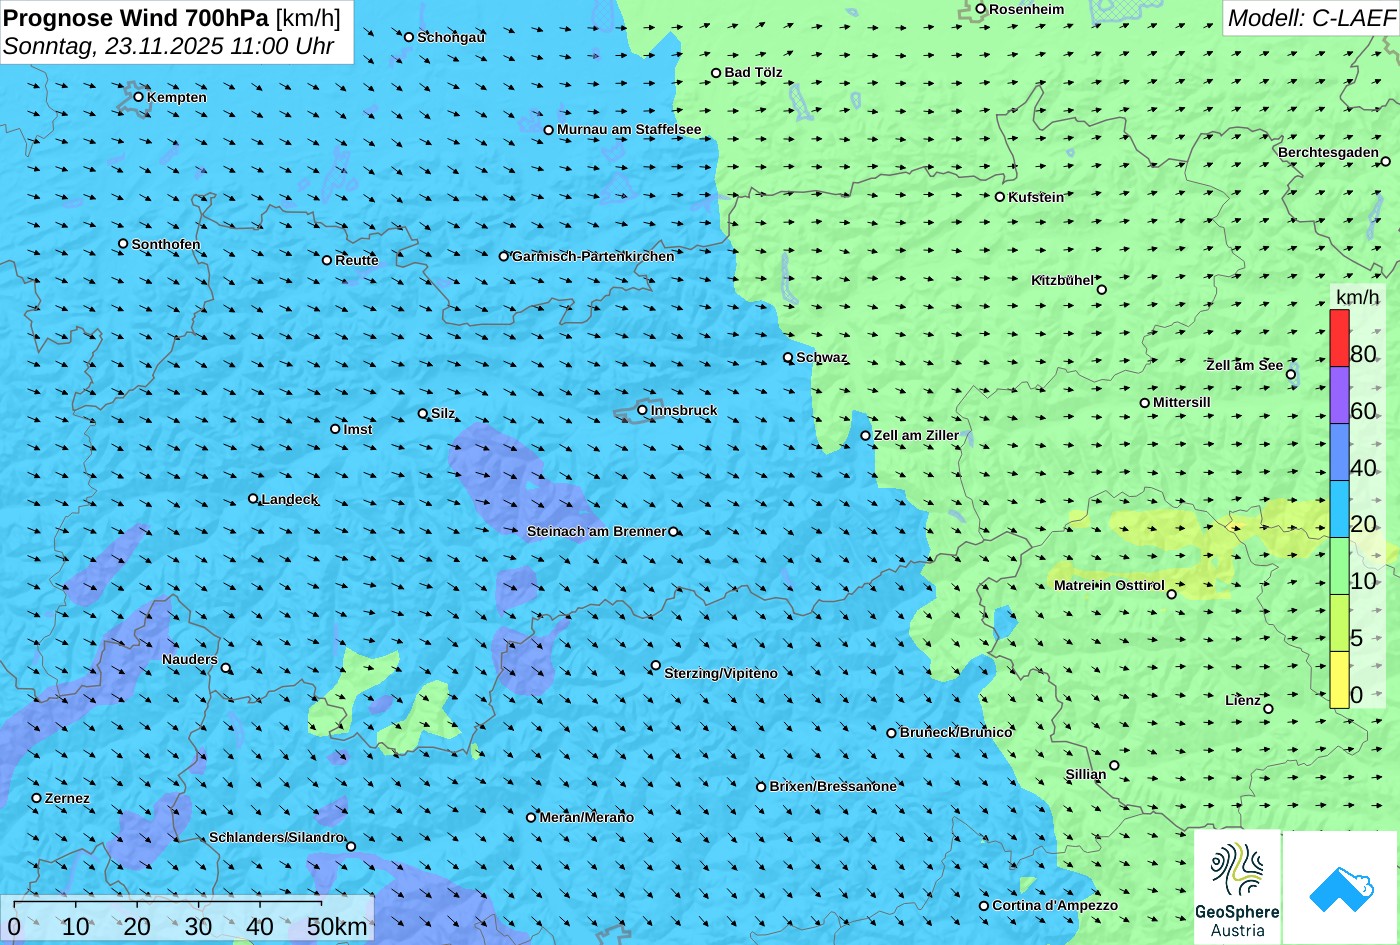Click the Nauders location marker

(x=226, y=668)
